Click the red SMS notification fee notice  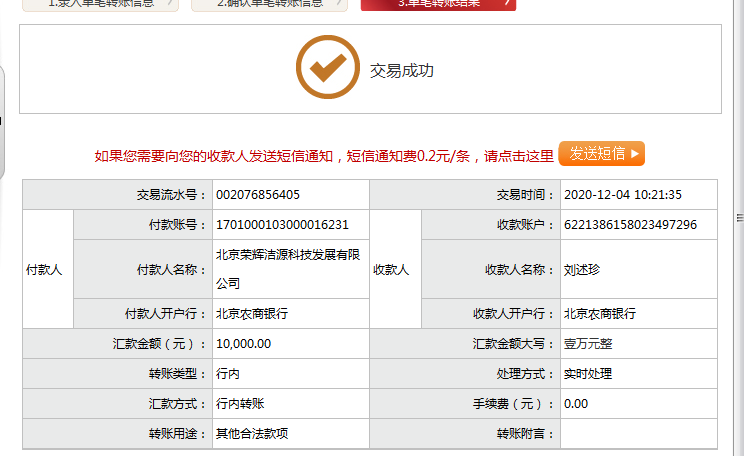coord(324,155)
